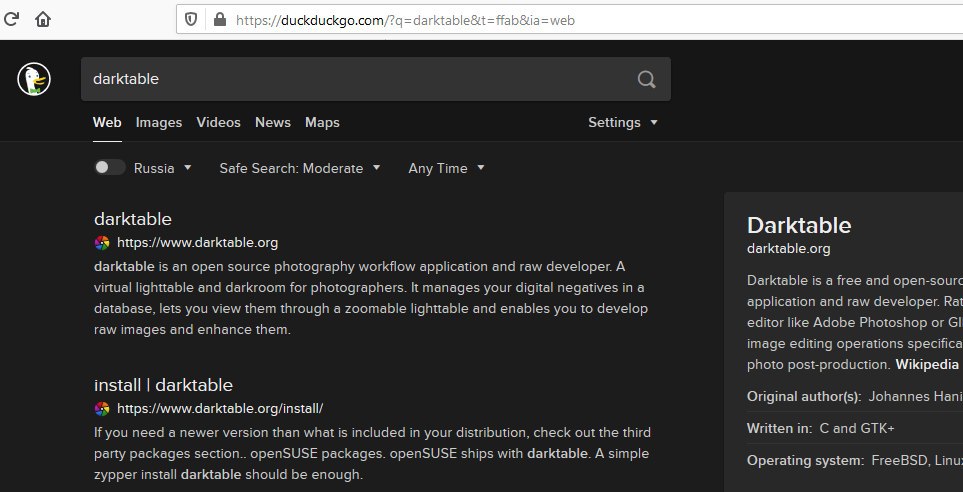This screenshot has width=963, height=492.
Task: Open the Russia region dropdown
Action: (x=163, y=168)
